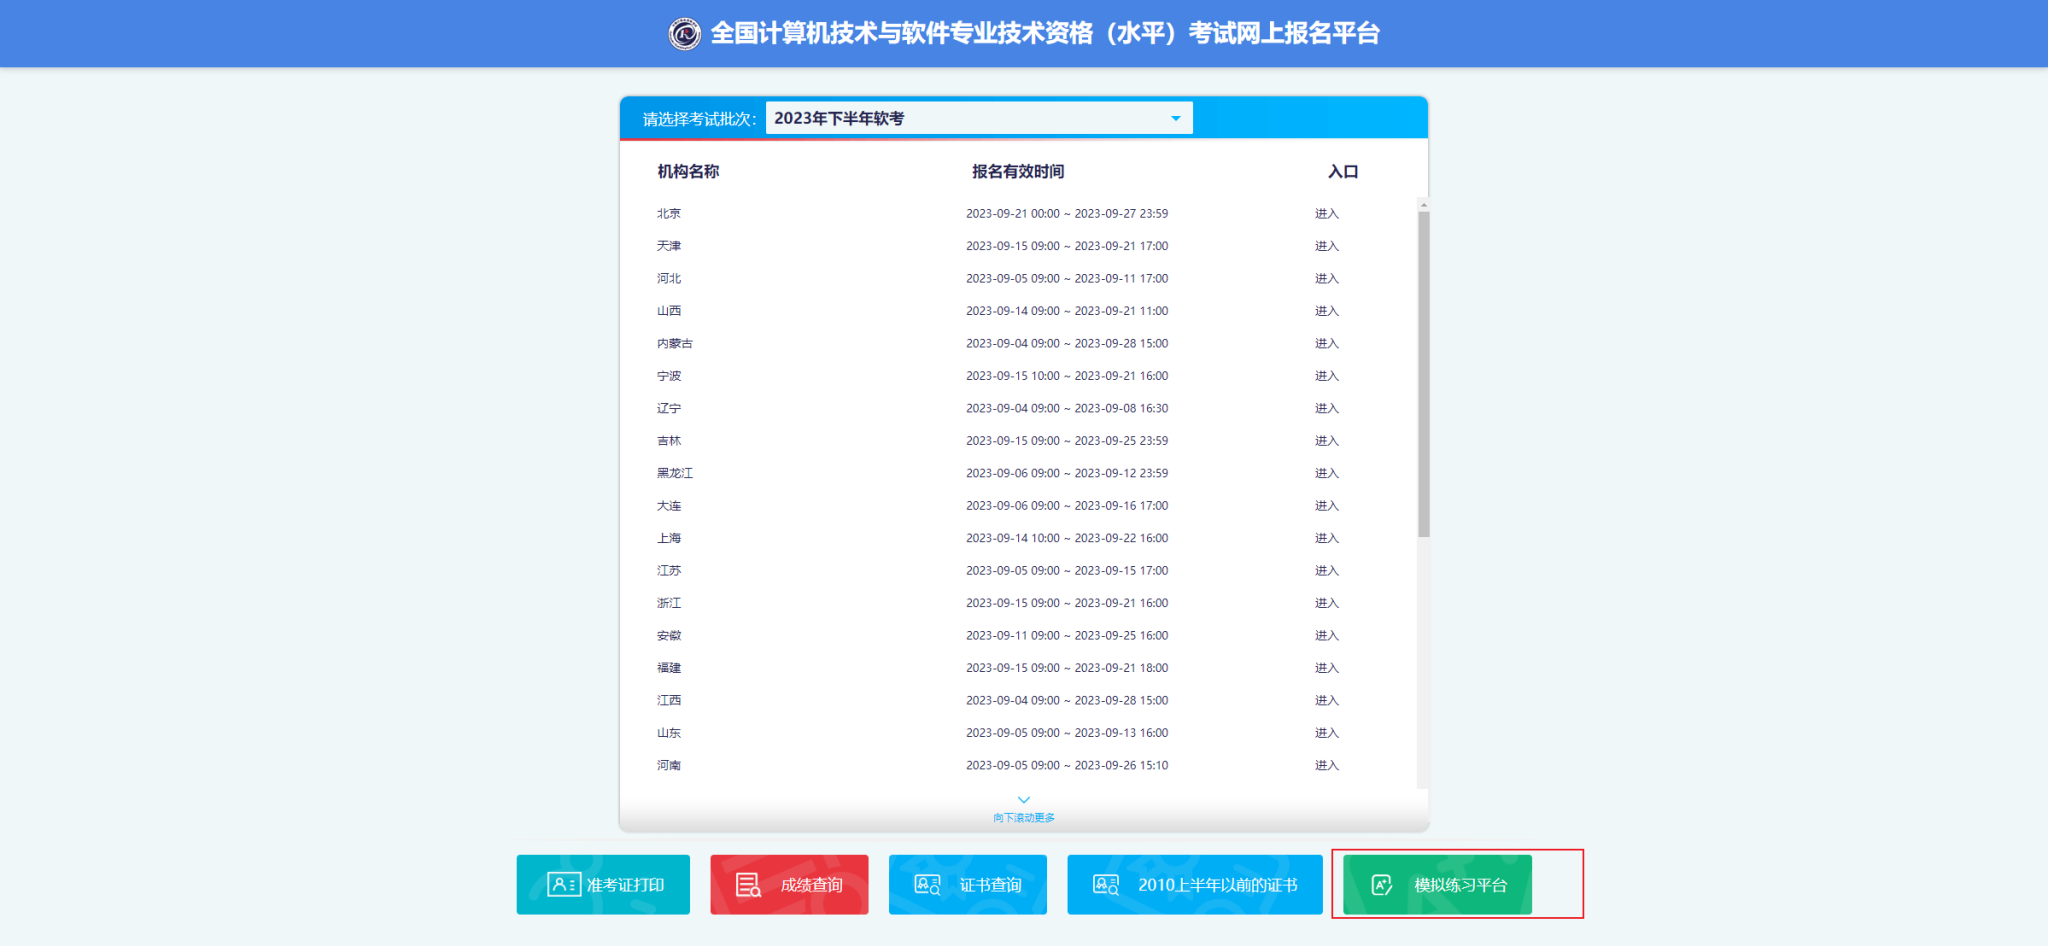The image size is (2048, 946).
Task: Open 准考证打印 button
Action: click(603, 885)
